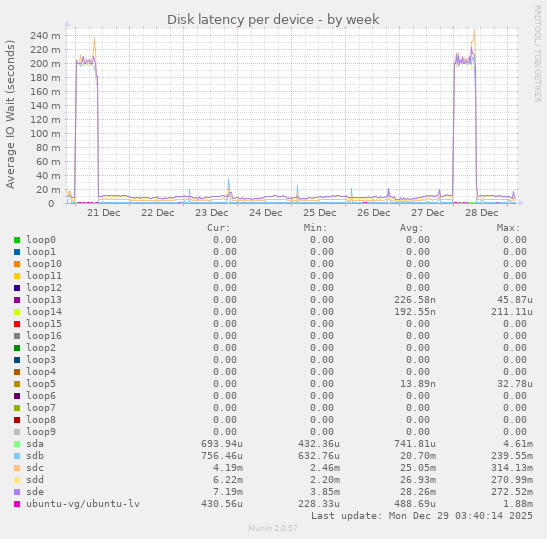Click the 'sdd' legend label
Screen dimensions: 547x539
[x=35, y=480]
